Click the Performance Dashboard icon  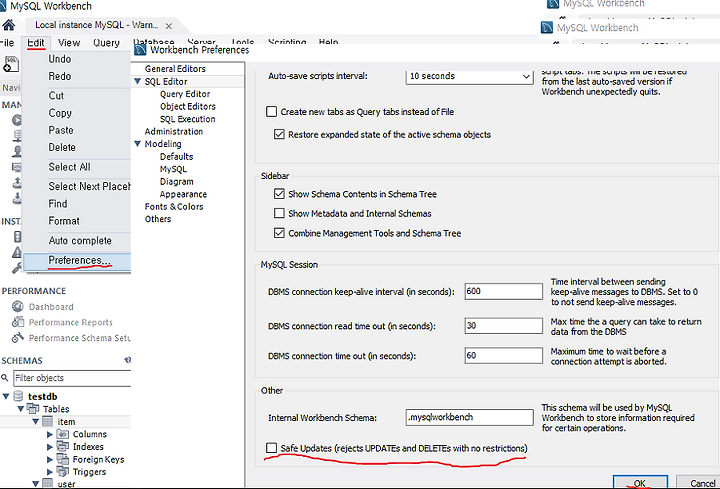tap(17, 306)
